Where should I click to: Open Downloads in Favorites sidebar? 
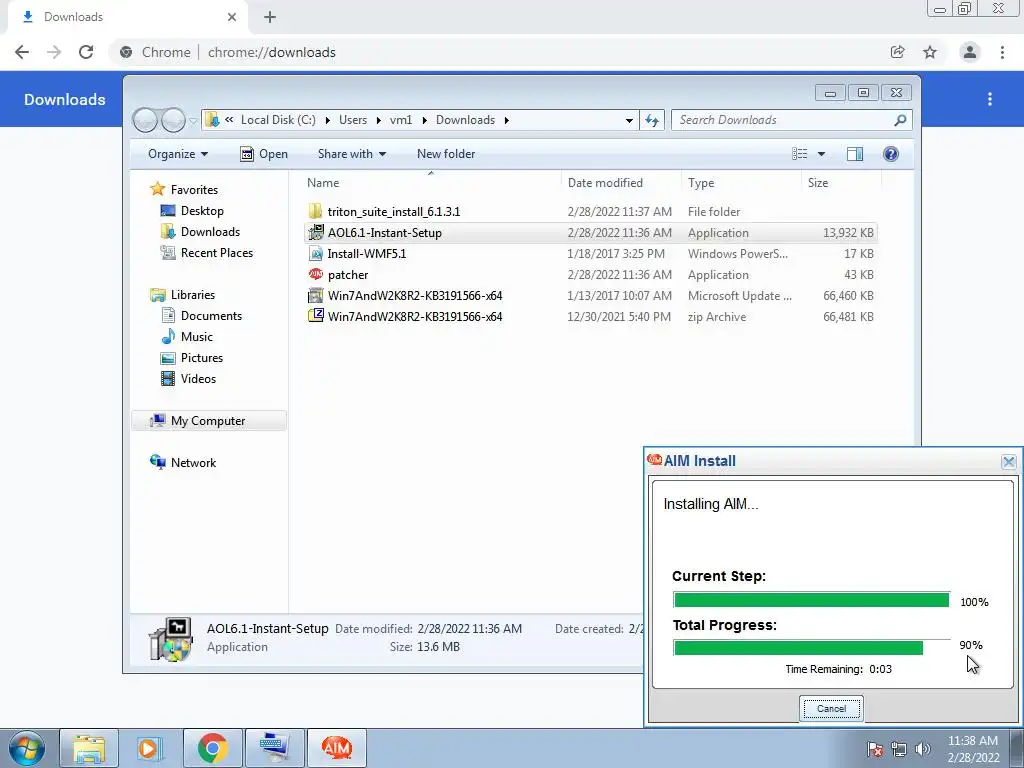[x=210, y=232]
